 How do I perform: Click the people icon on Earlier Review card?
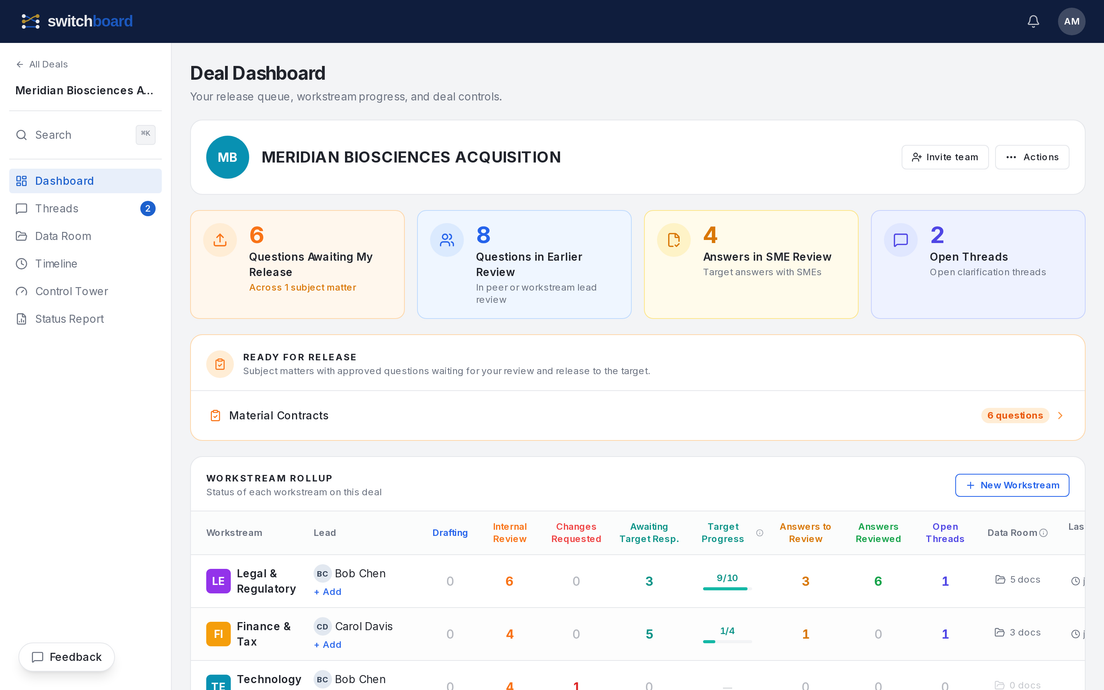pos(447,240)
